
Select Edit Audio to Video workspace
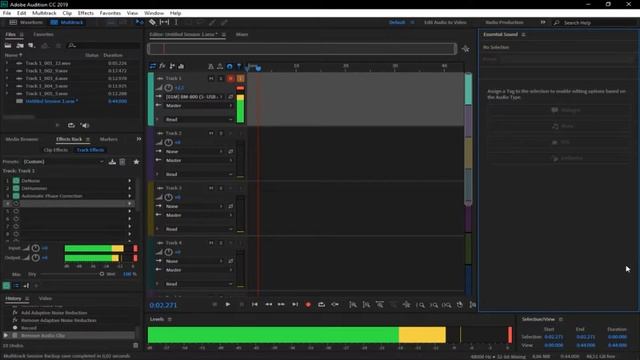click(x=445, y=22)
